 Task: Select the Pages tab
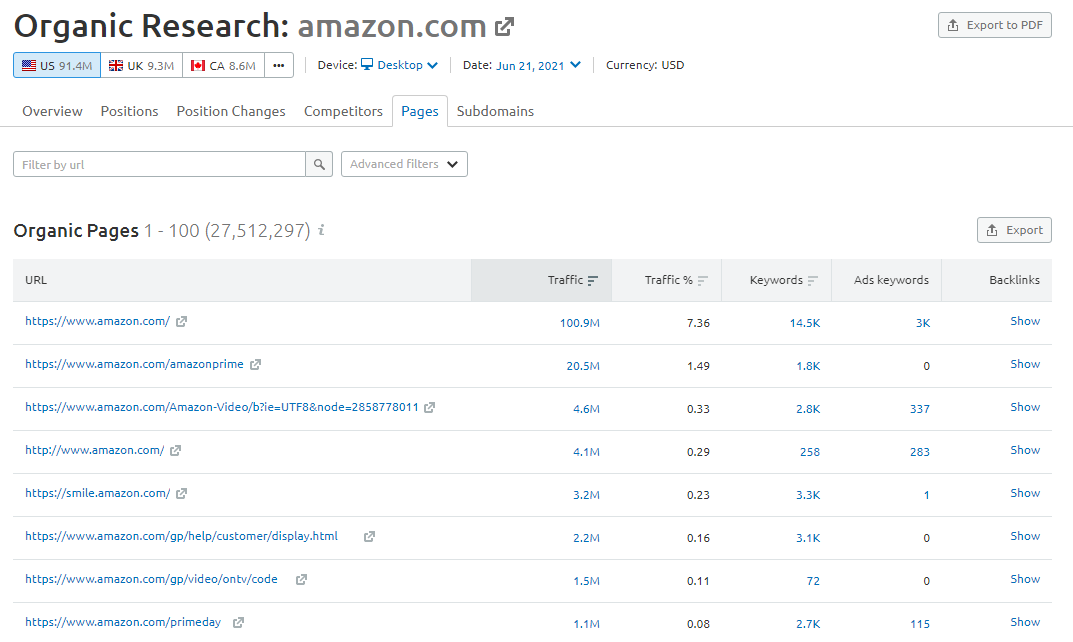pyautogui.click(x=419, y=111)
